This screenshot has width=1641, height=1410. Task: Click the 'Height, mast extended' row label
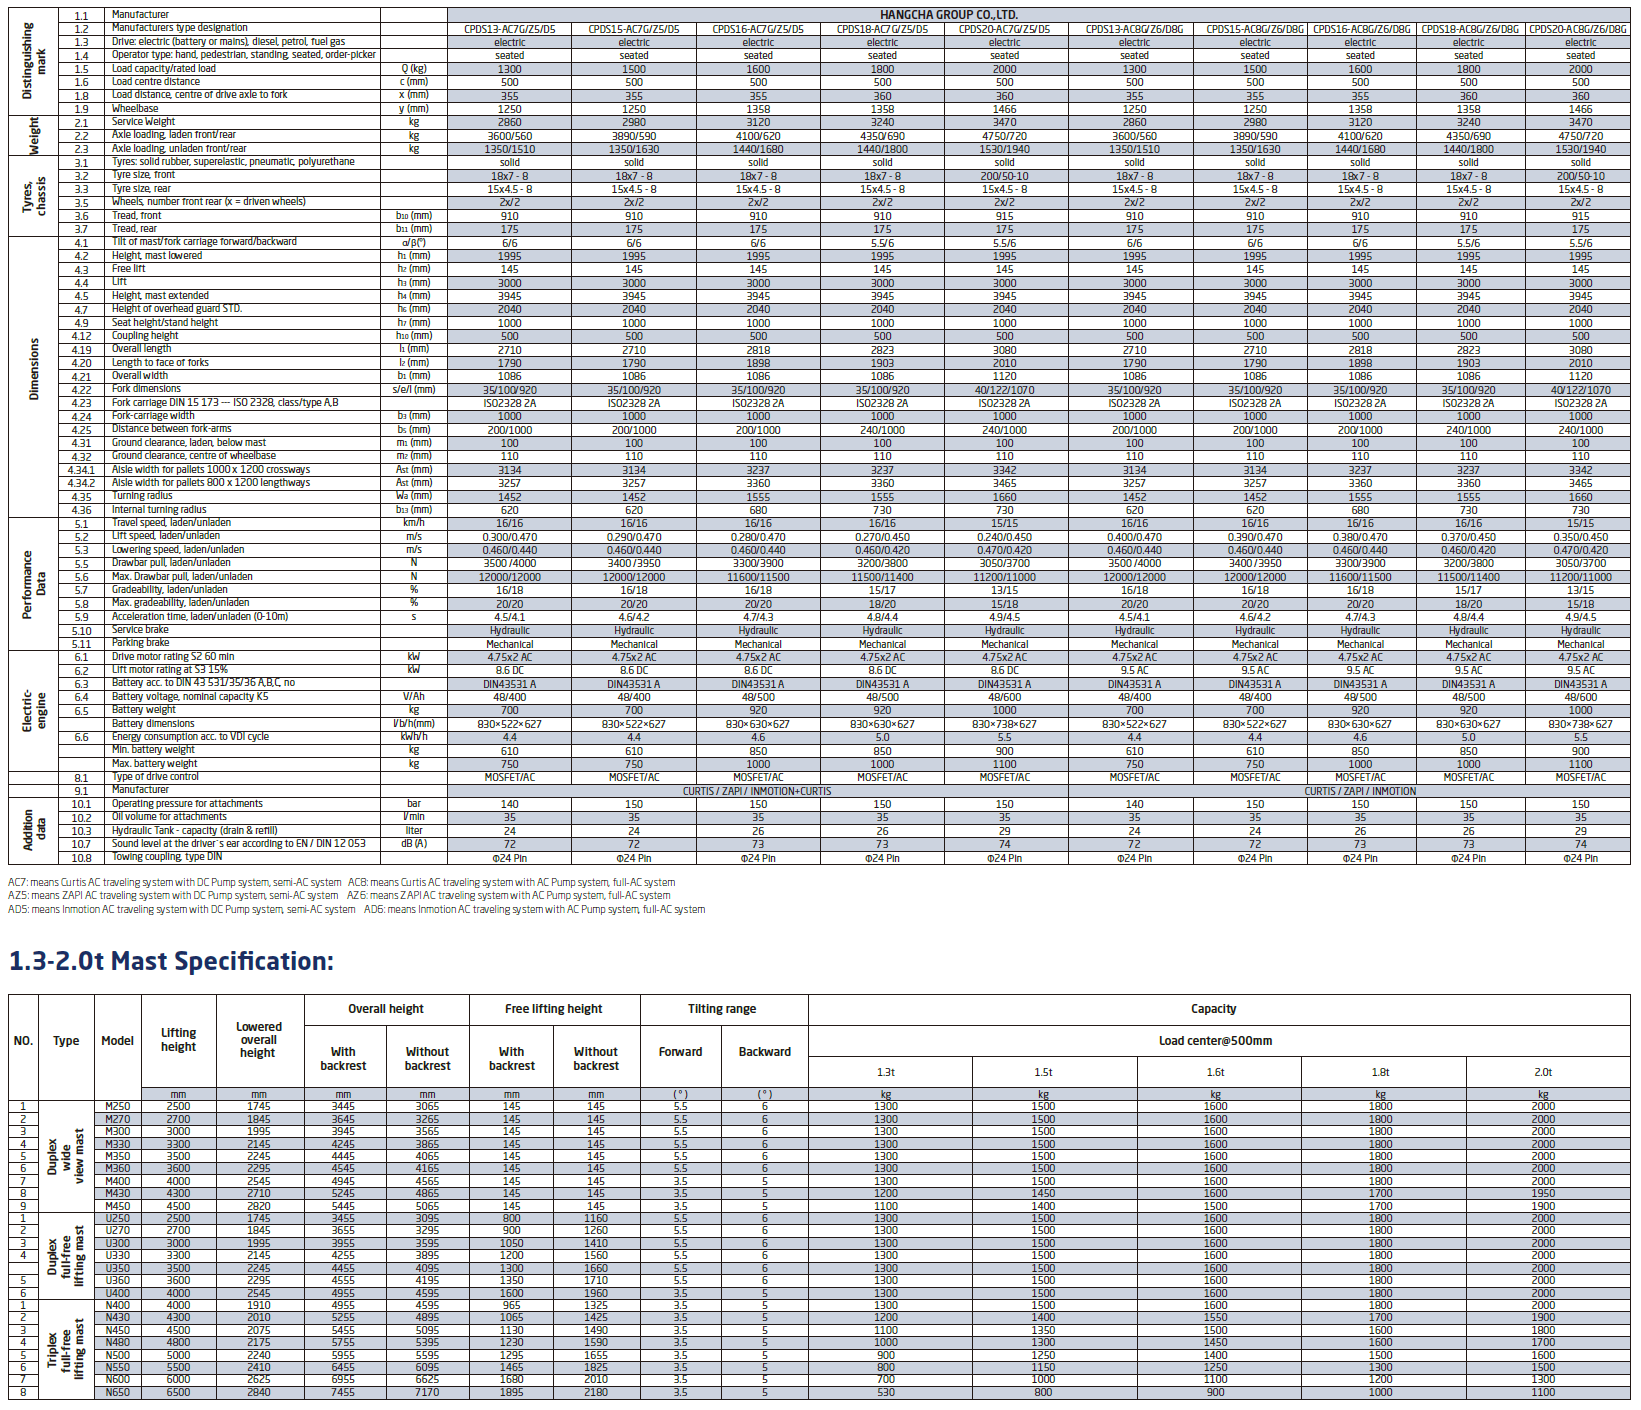(161, 296)
